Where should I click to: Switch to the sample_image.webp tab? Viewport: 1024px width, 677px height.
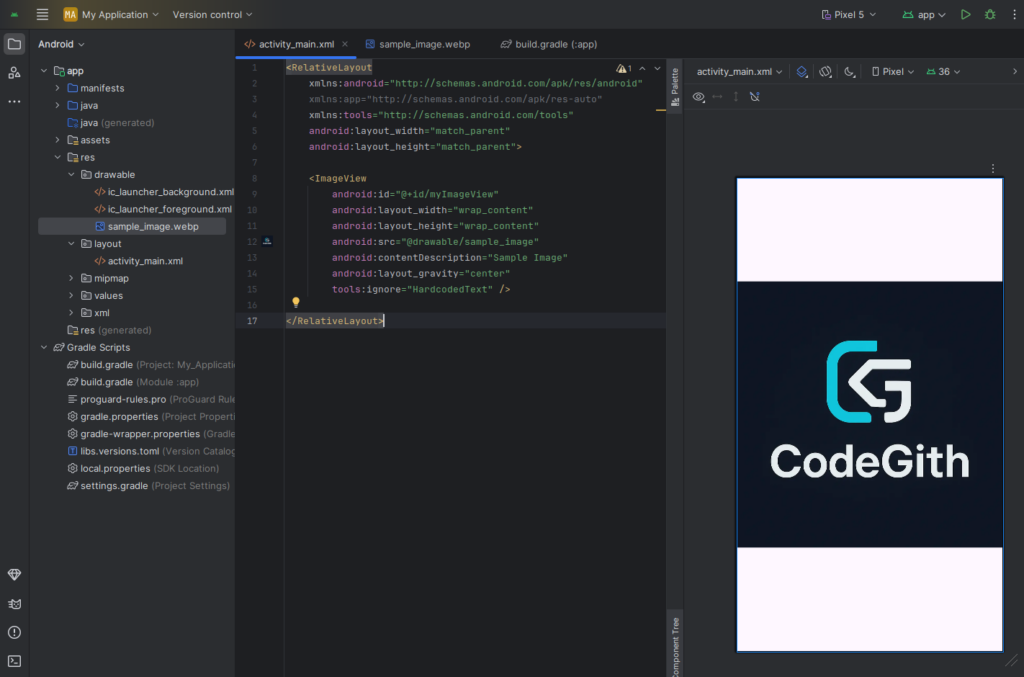[x=418, y=44]
